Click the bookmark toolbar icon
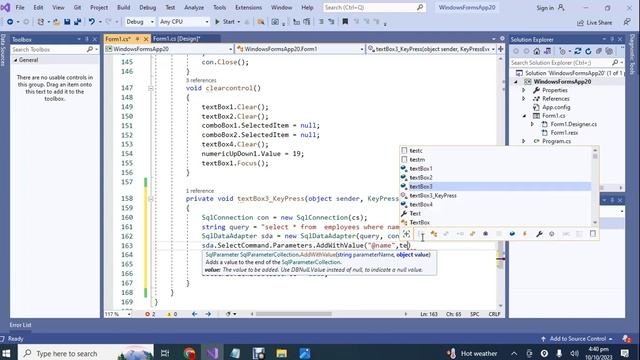The image size is (640, 360). click(x=345, y=22)
